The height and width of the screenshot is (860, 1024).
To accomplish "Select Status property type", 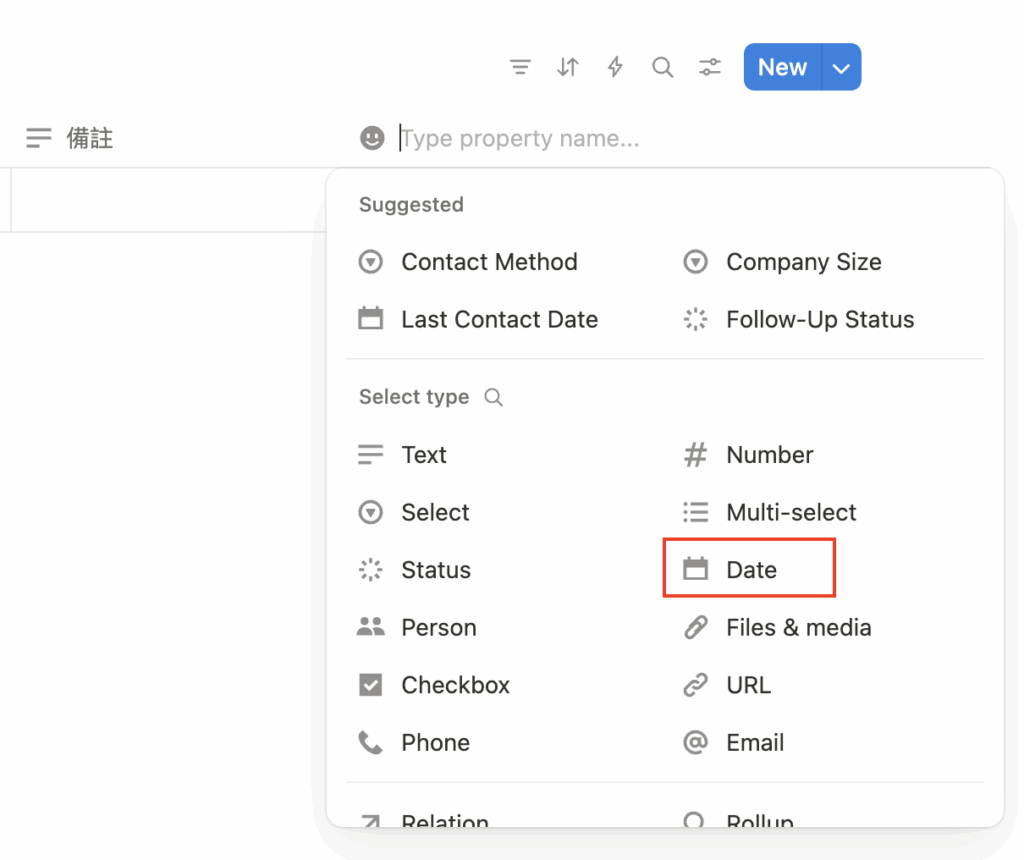I will tap(435, 570).
